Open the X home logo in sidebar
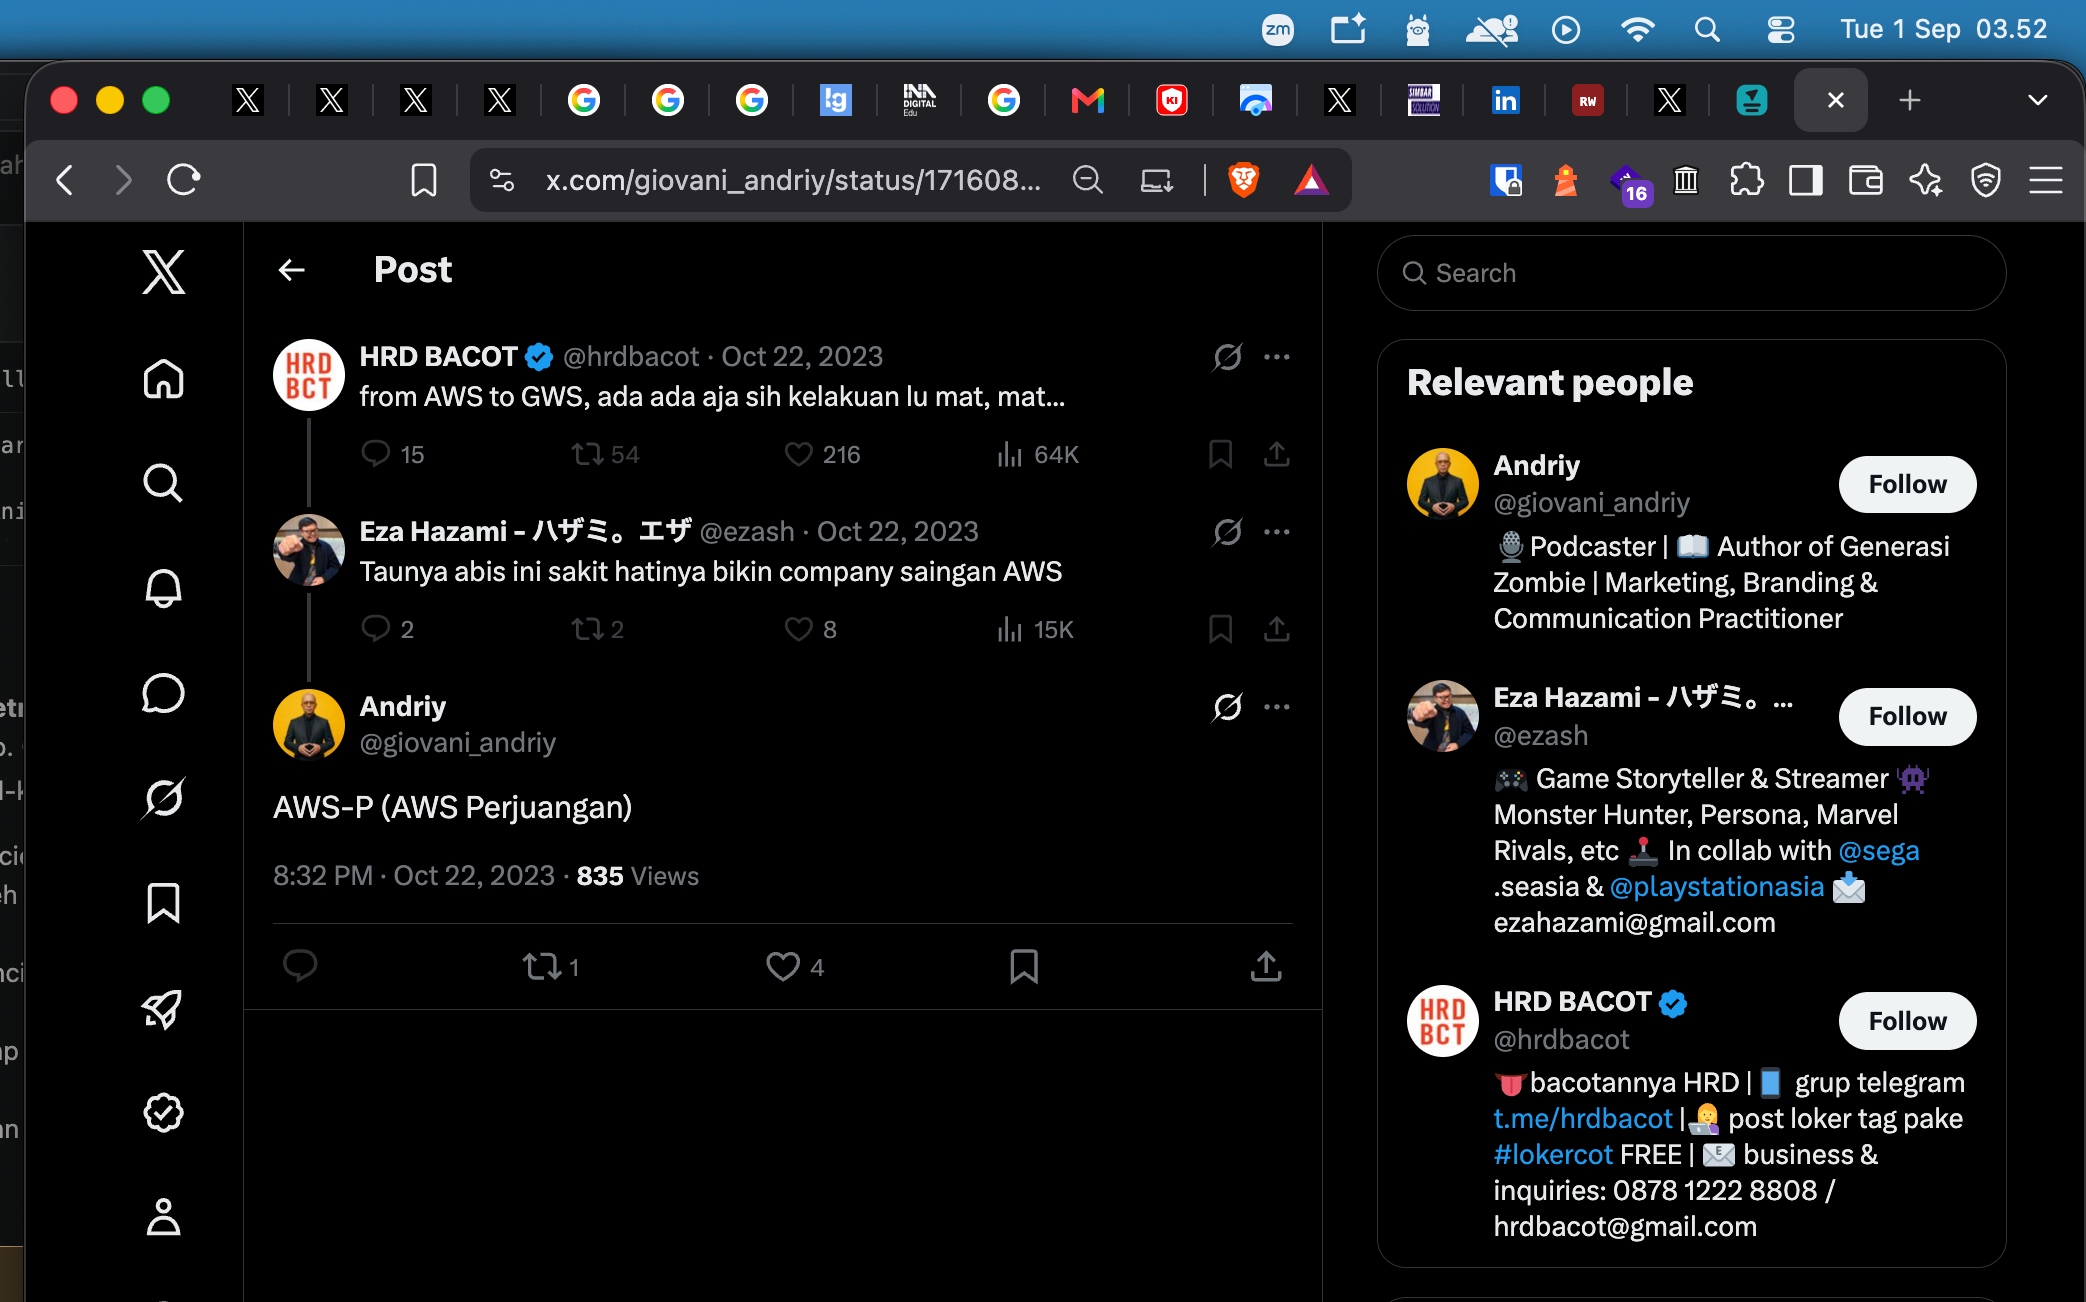Image resolution: width=2086 pixels, height=1302 pixels. (x=164, y=272)
